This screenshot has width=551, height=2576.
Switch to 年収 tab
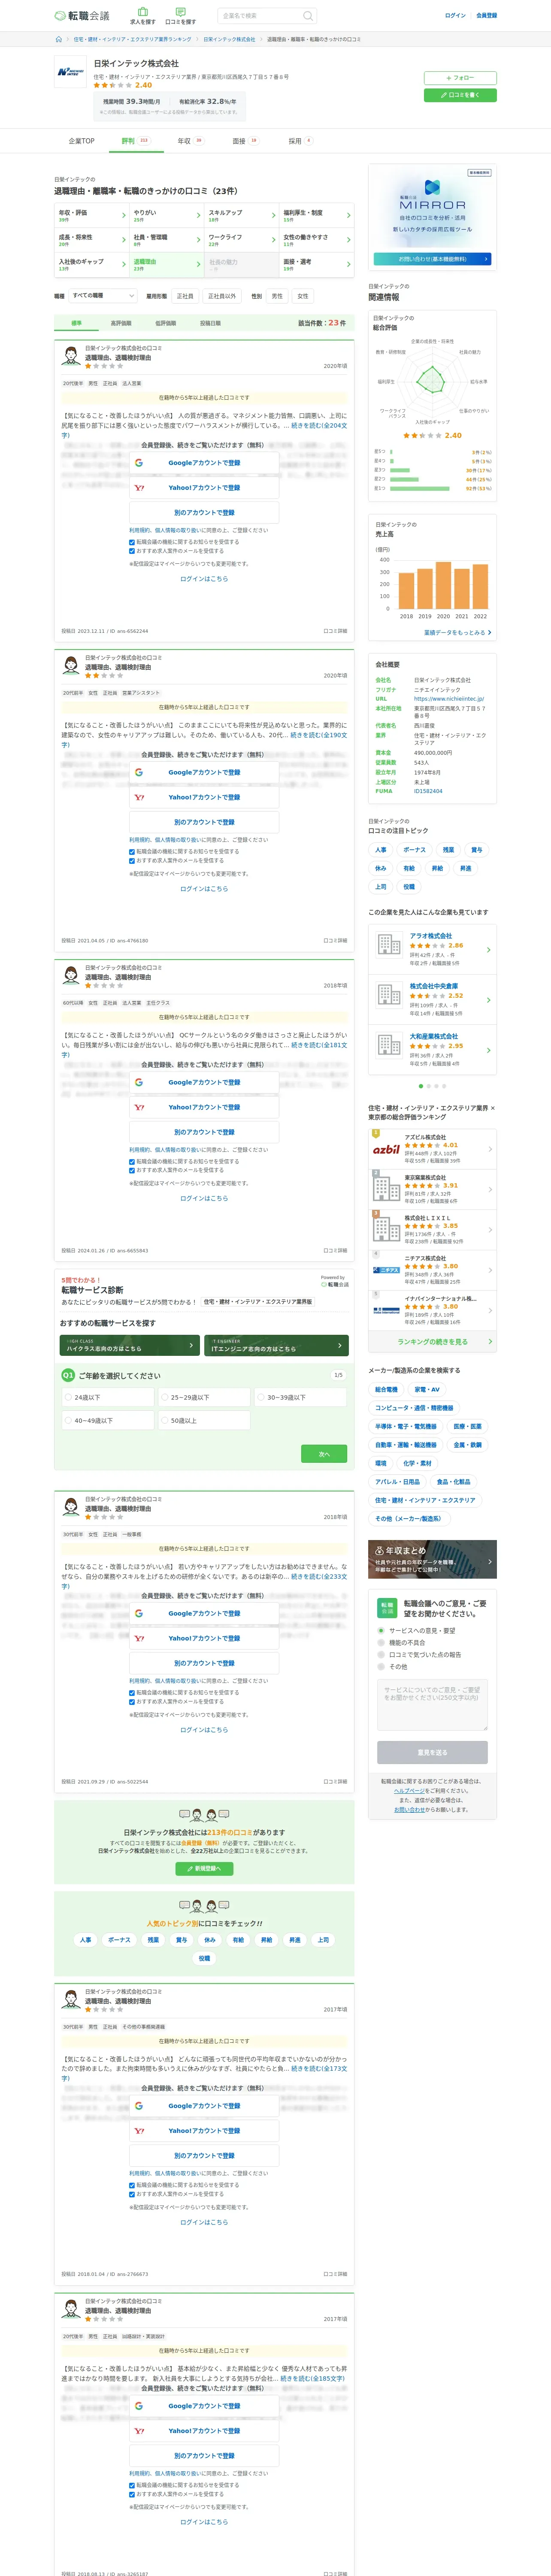(x=190, y=141)
